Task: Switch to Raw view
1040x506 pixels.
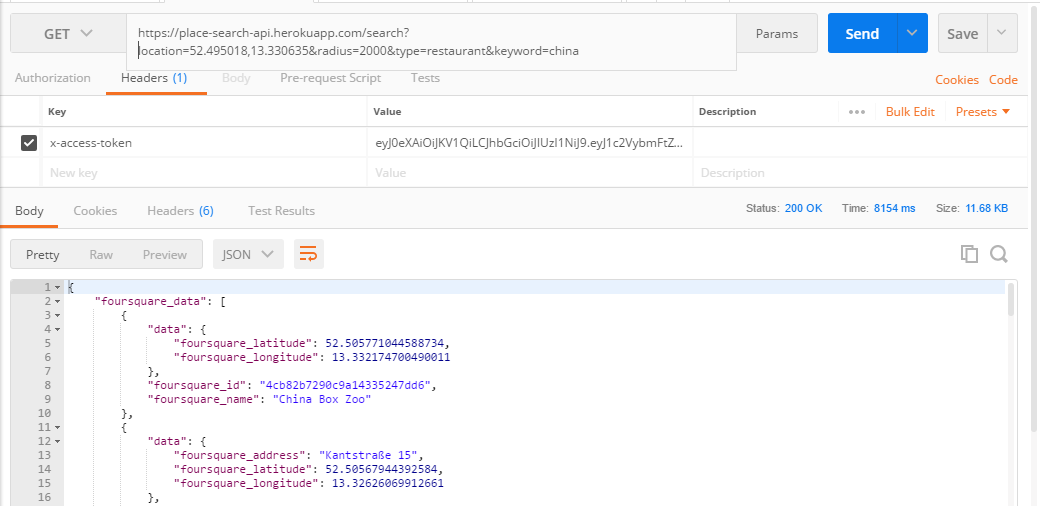Action: (x=101, y=254)
